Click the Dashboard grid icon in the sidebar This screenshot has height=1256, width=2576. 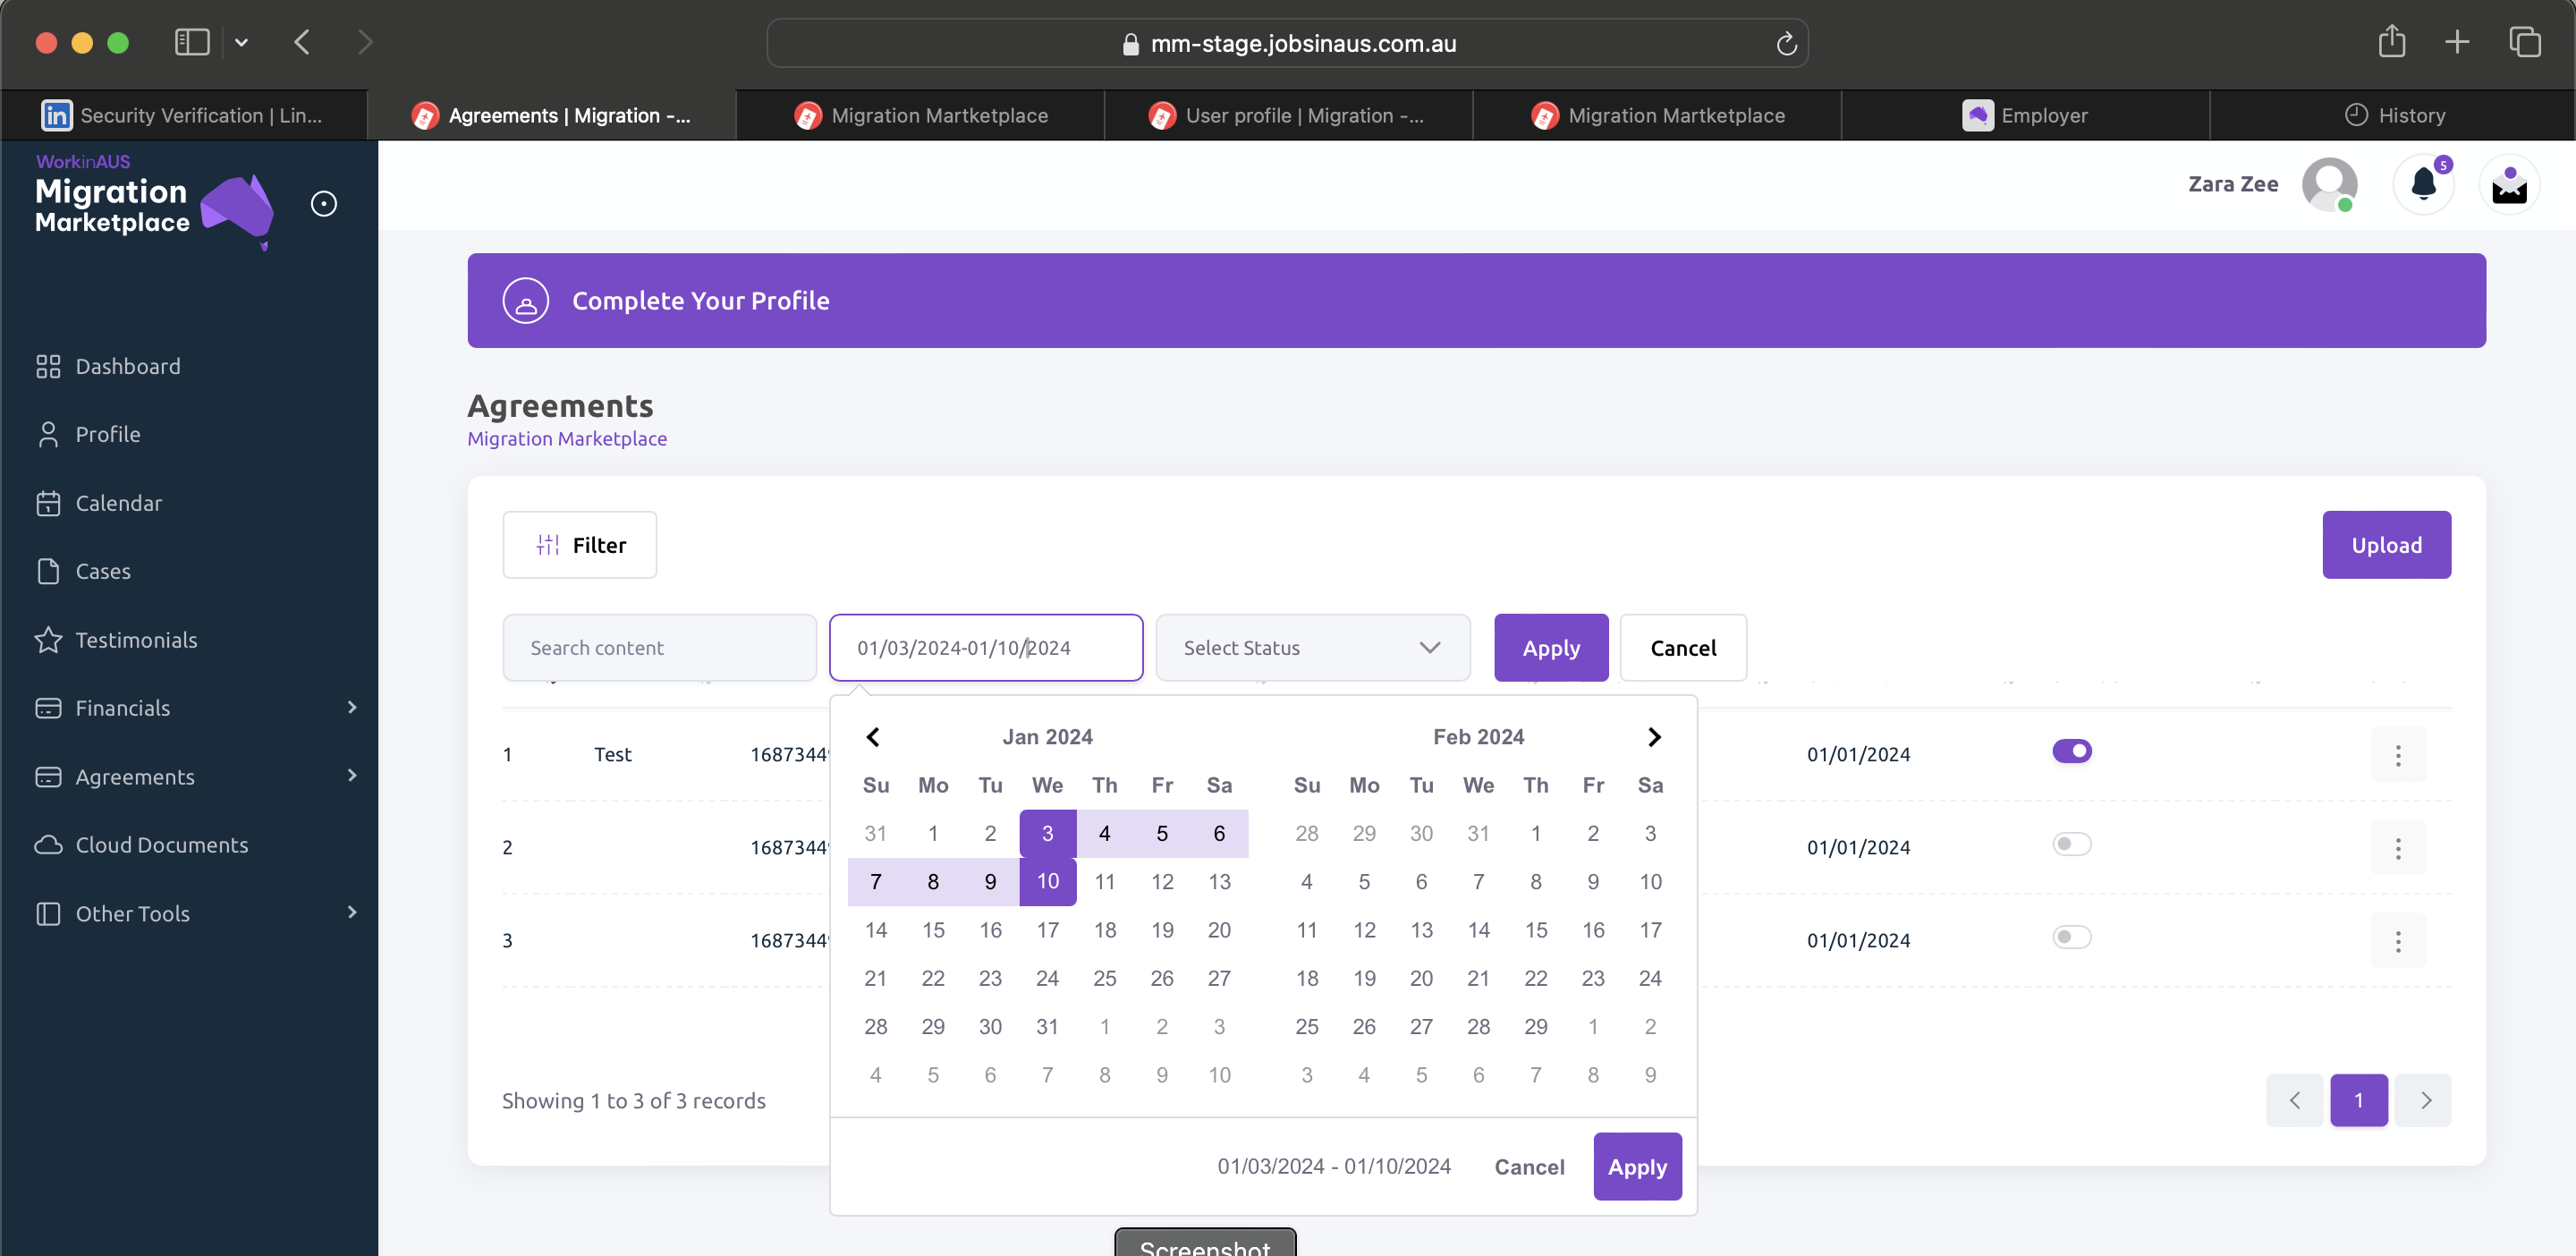coord(48,366)
